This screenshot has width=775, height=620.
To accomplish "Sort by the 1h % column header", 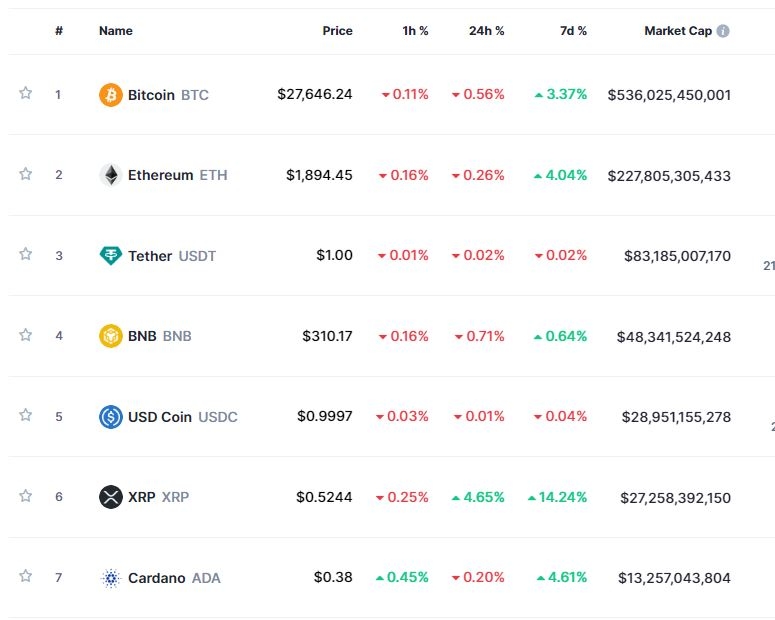I will click(x=415, y=31).
